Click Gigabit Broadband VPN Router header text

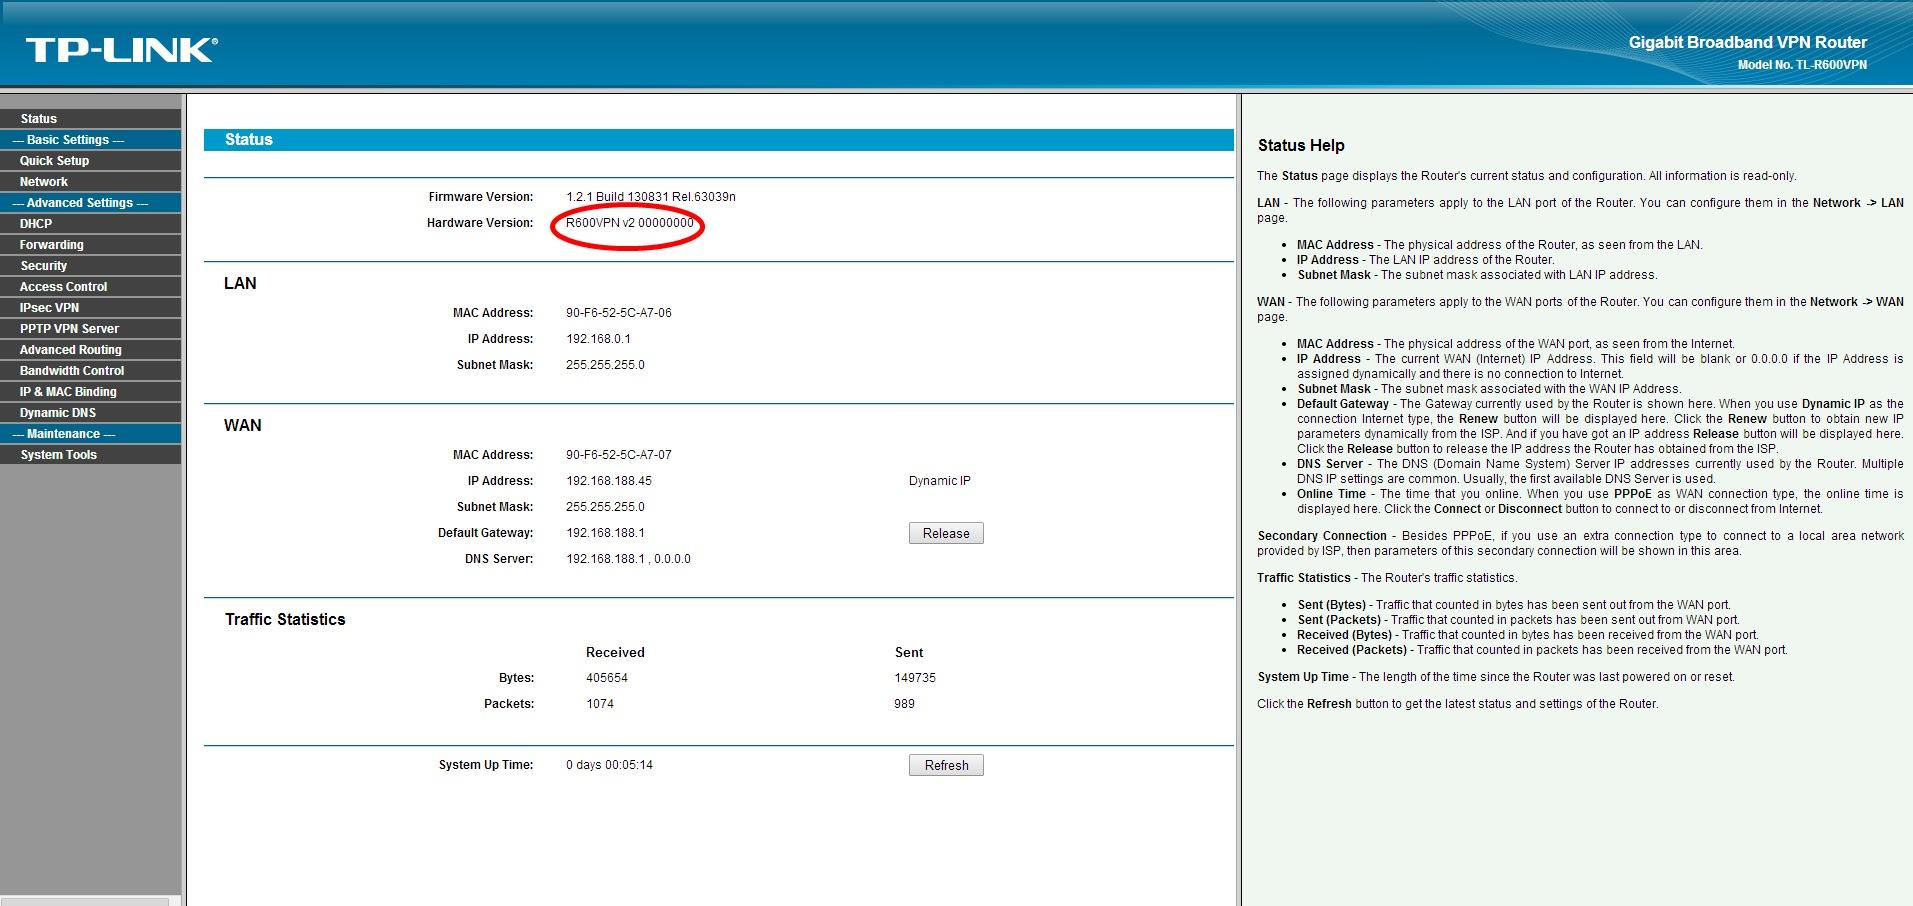point(1748,42)
